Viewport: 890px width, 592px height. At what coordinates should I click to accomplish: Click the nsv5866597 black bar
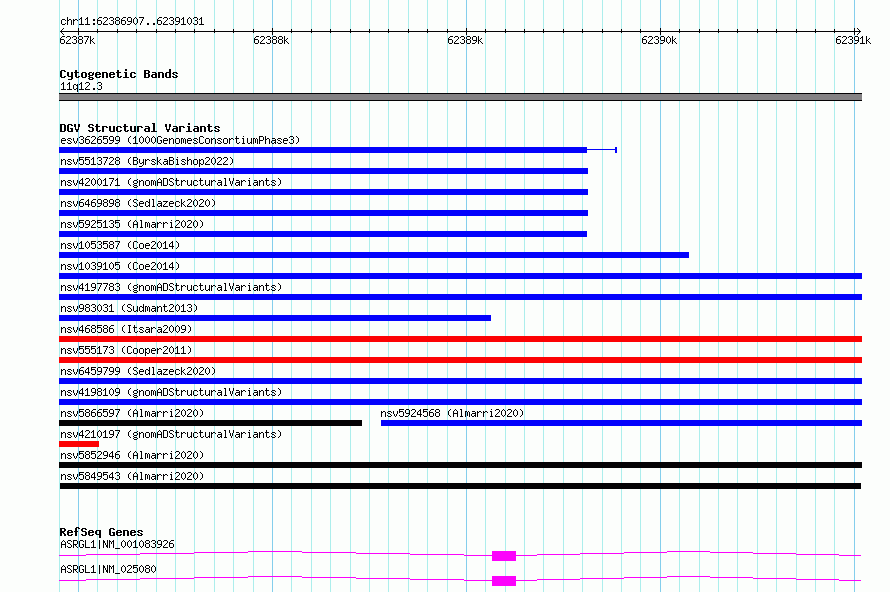(211, 423)
